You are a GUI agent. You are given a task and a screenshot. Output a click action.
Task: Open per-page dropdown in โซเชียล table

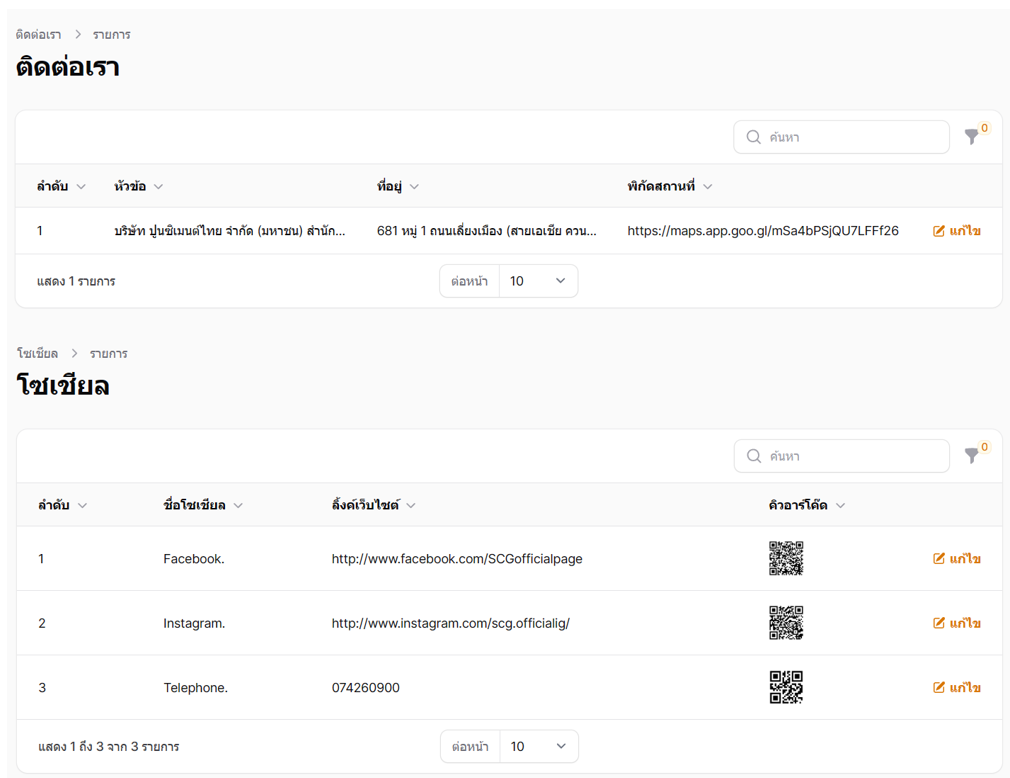tap(539, 746)
